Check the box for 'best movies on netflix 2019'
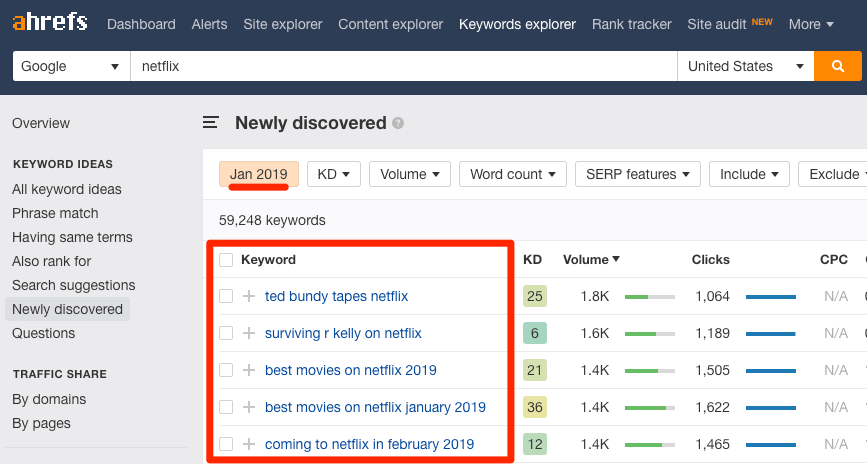 pos(226,371)
